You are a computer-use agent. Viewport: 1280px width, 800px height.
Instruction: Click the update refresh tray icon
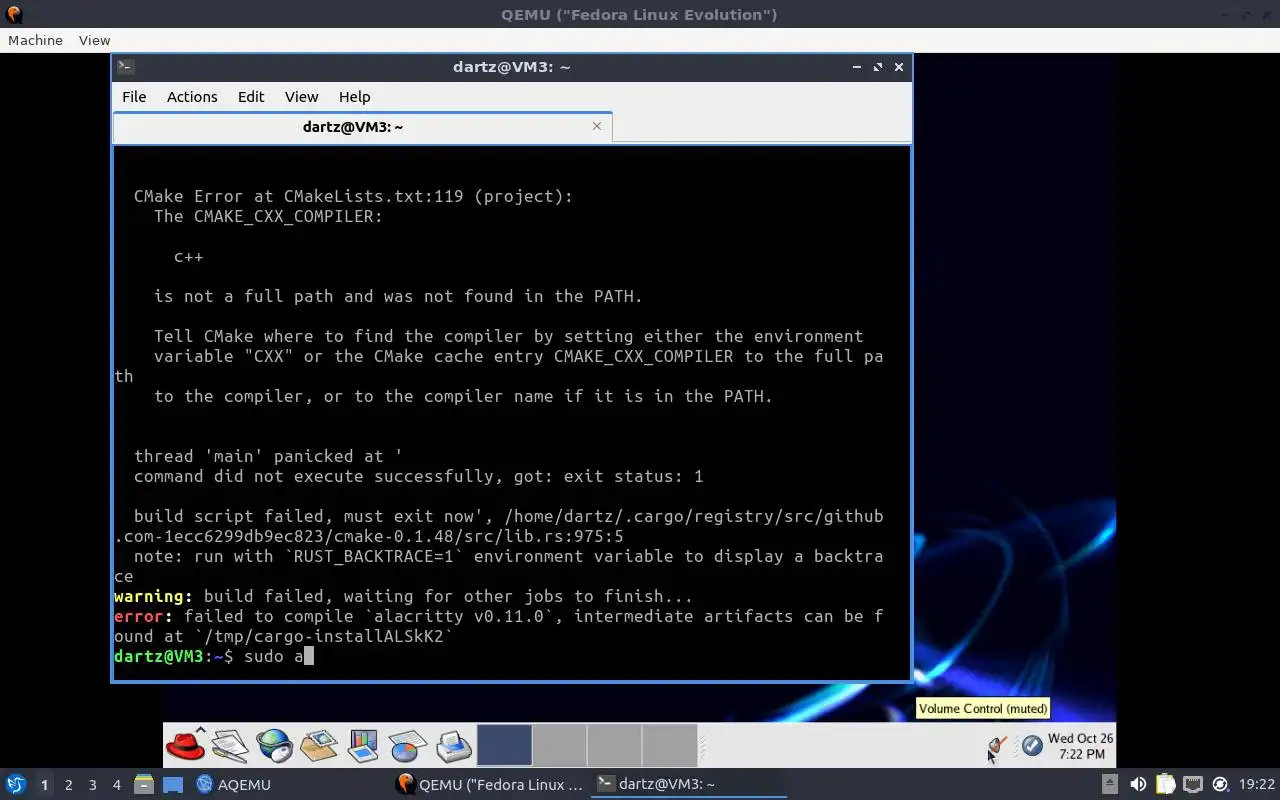(1220, 784)
